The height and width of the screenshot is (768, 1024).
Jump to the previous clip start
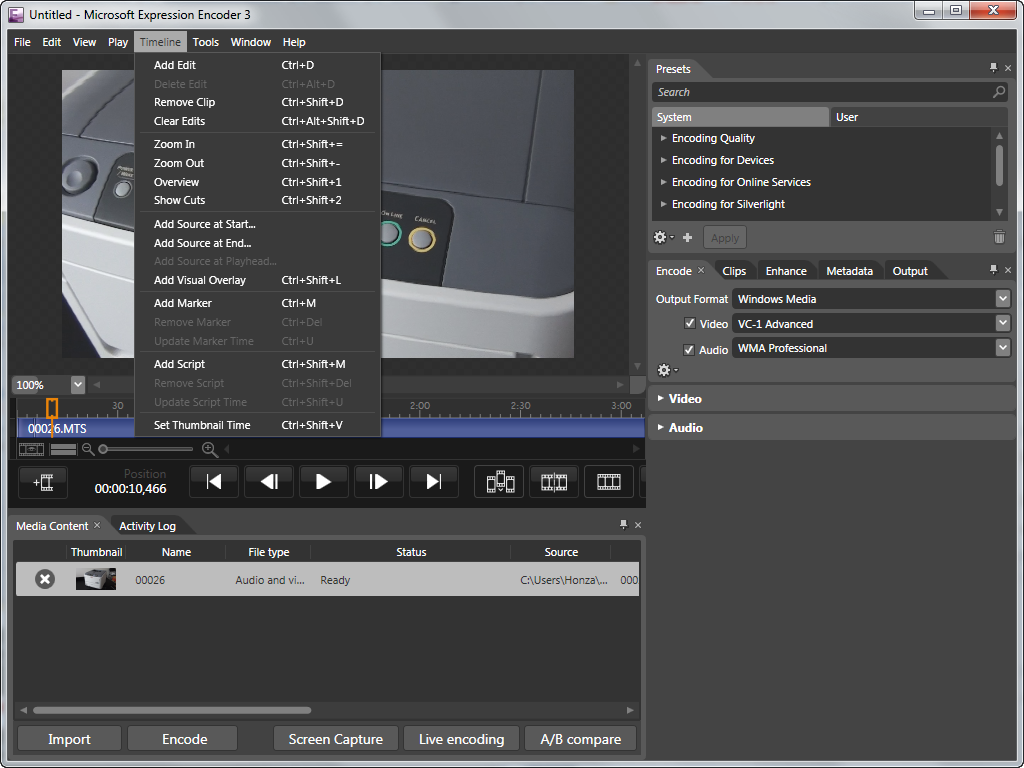click(214, 482)
